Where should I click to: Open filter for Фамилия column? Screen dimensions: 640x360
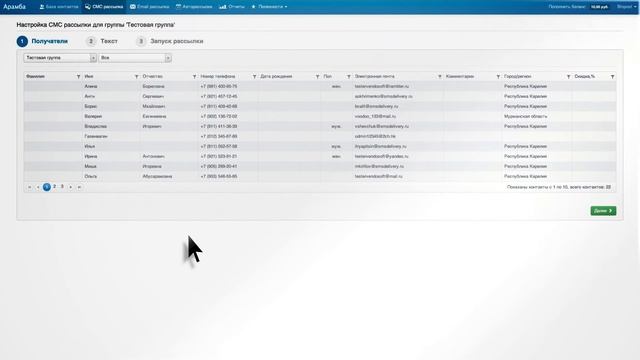[x=78, y=77]
